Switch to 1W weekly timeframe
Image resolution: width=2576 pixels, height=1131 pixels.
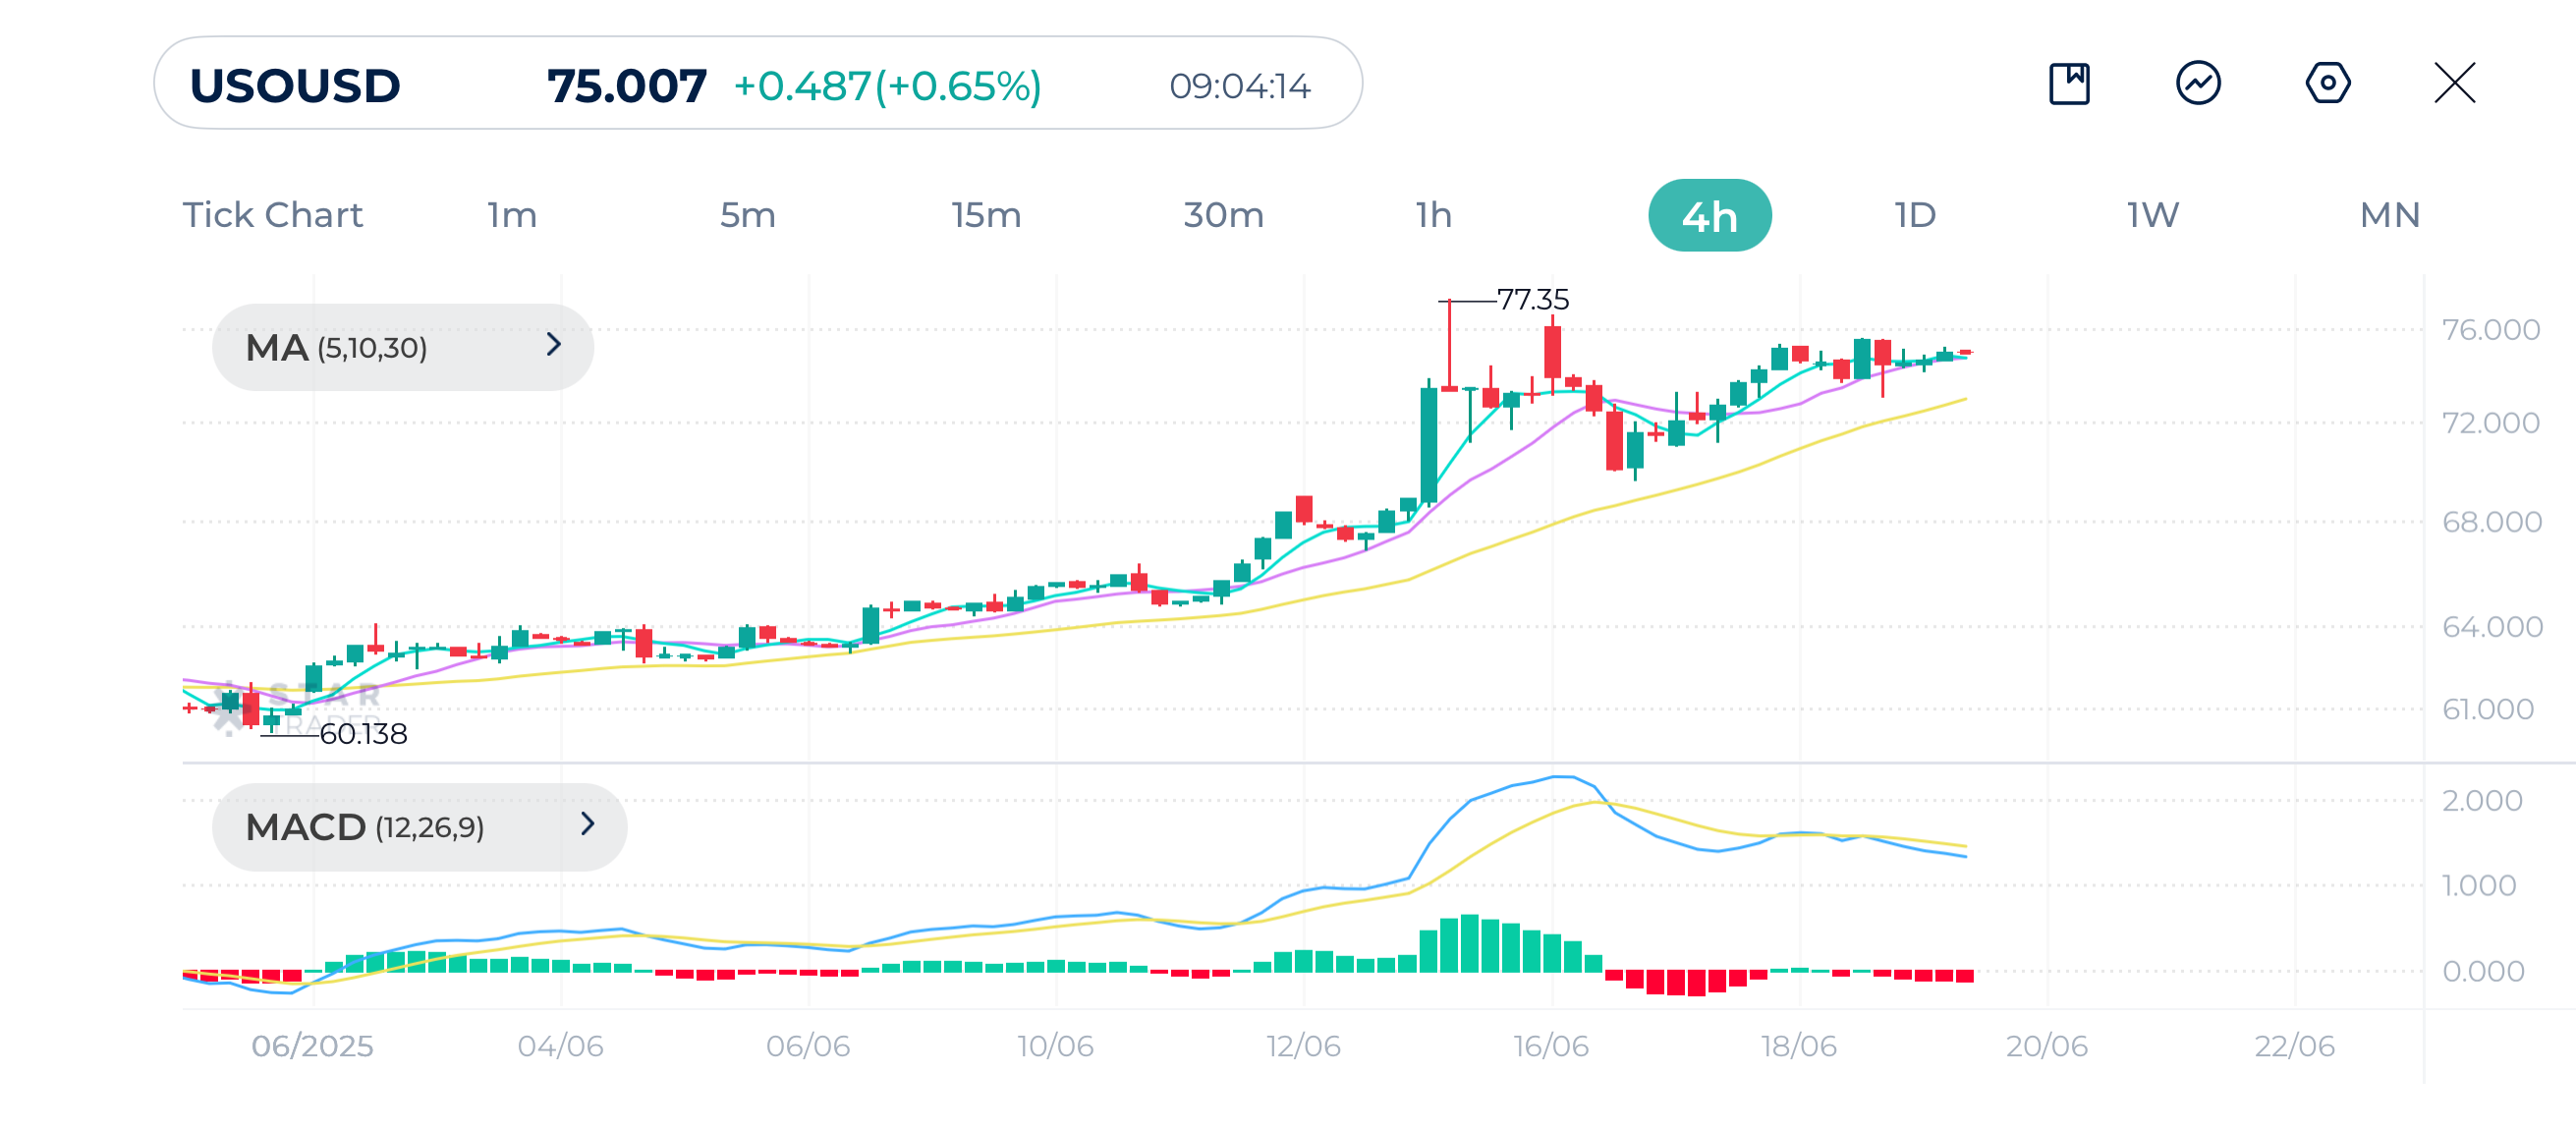pyautogui.click(x=2152, y=215)
